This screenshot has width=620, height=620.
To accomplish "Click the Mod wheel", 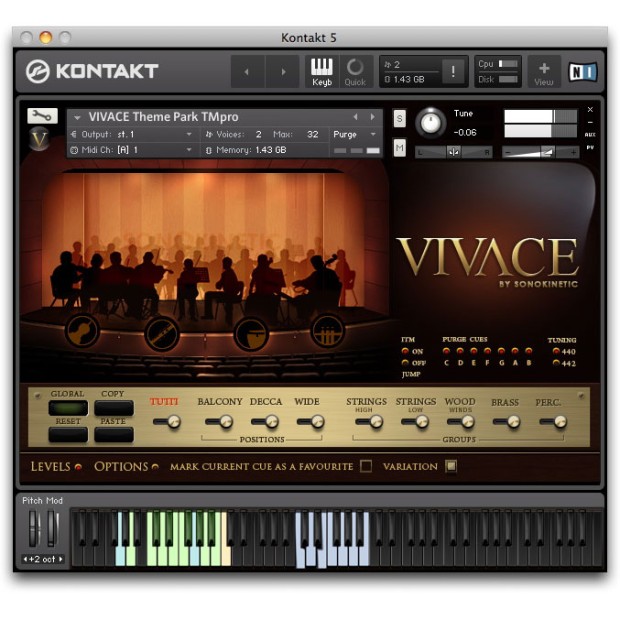I will (52, 528).
